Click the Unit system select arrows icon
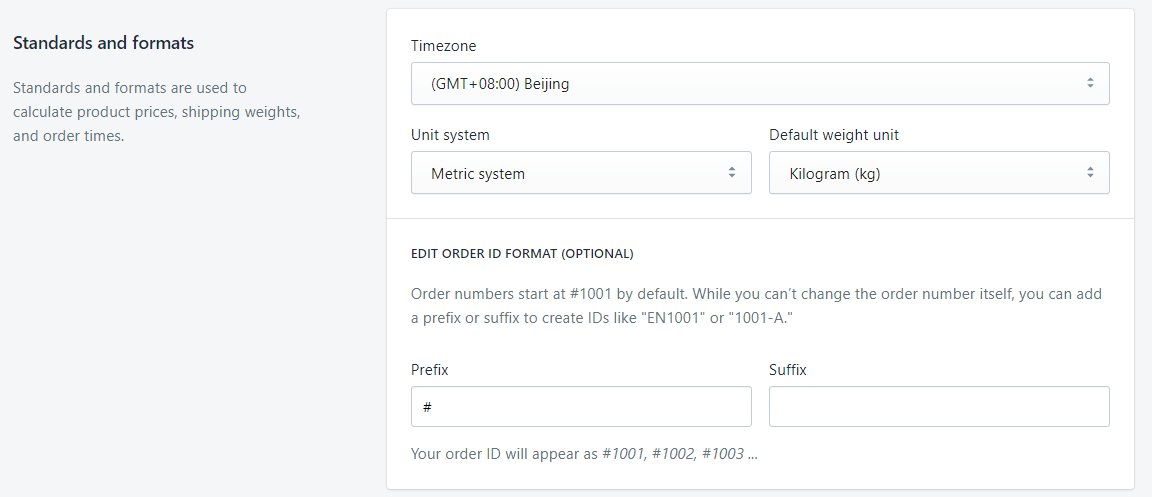The width and height of the screenshot is (1152, 497). coord(732,174)
